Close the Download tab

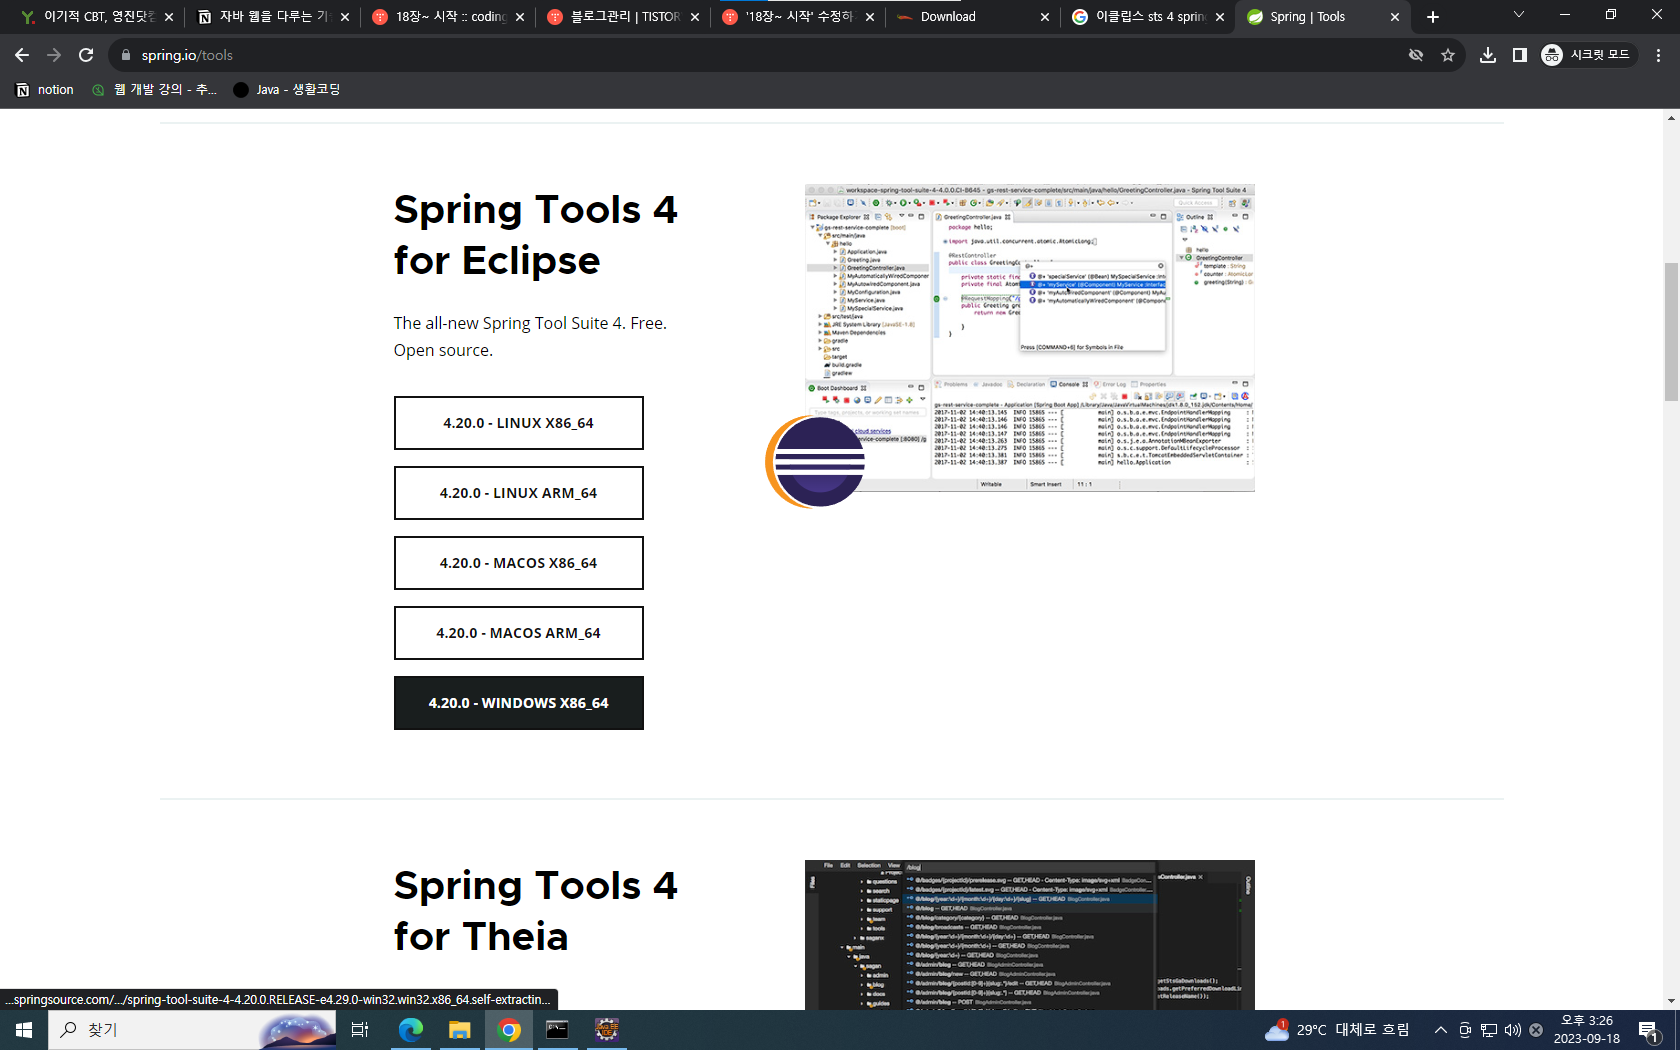pyautogui.click(x=1045, y=17)
